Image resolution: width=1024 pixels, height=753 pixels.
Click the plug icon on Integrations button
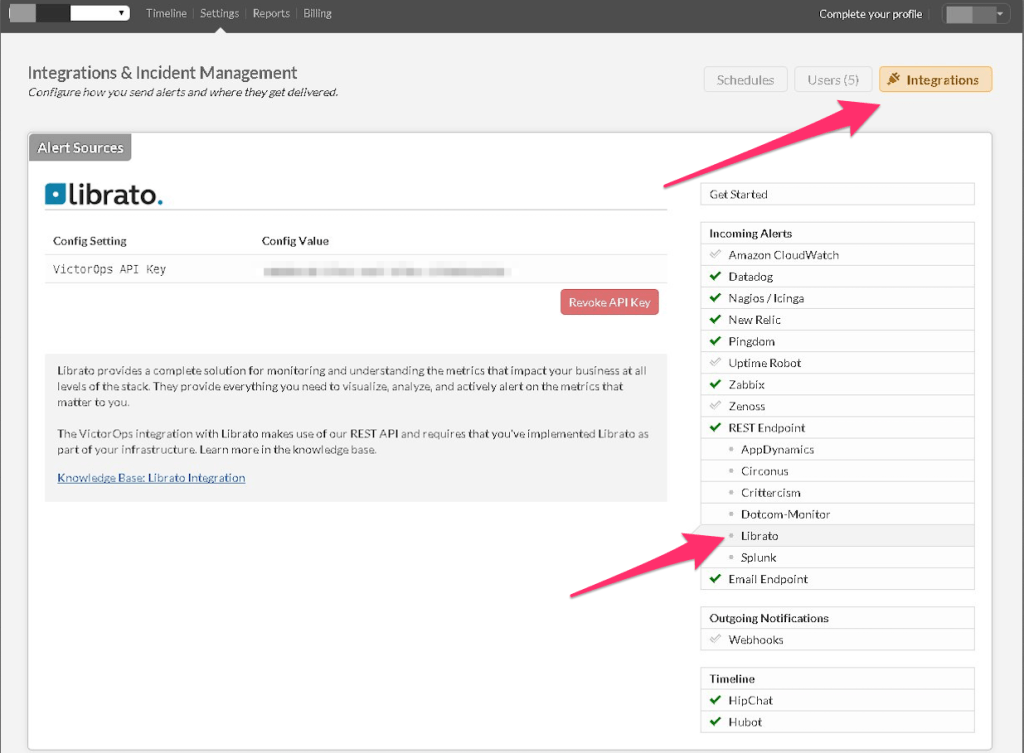point(894,80)
